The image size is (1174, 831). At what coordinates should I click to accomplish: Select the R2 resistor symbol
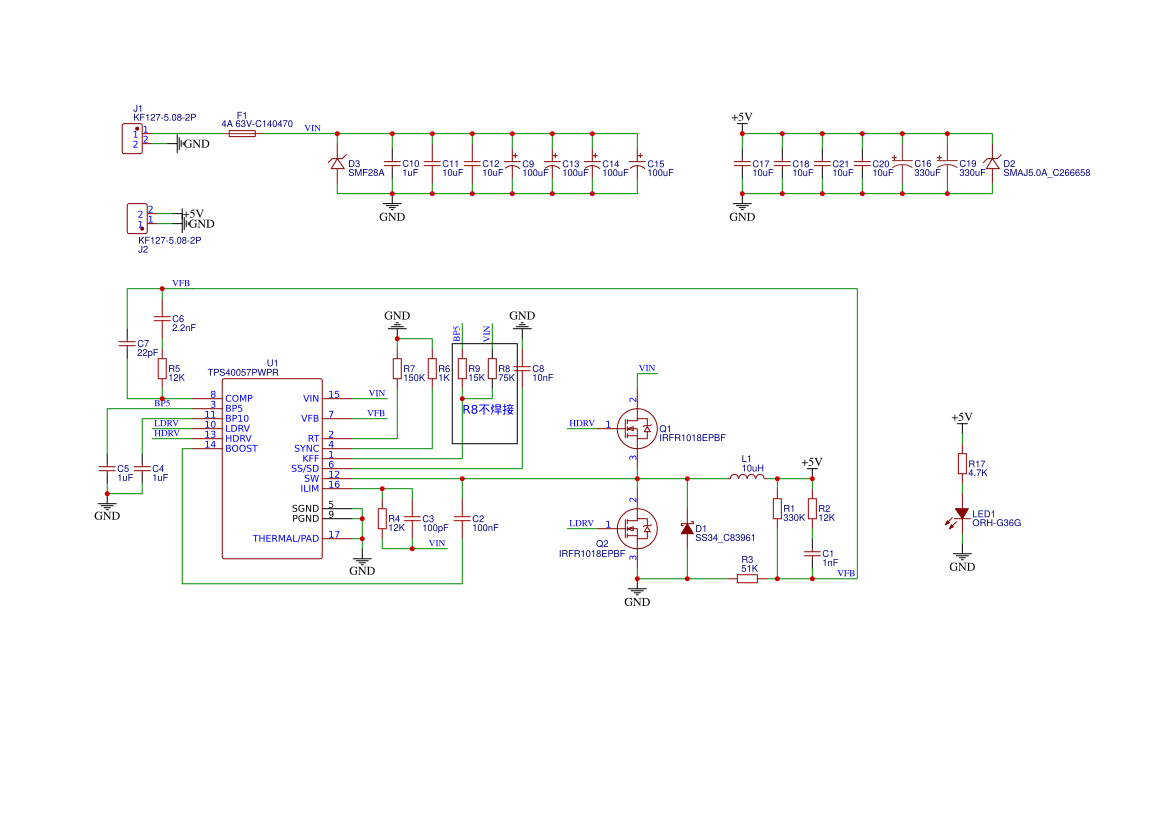[x=812, y=509]
